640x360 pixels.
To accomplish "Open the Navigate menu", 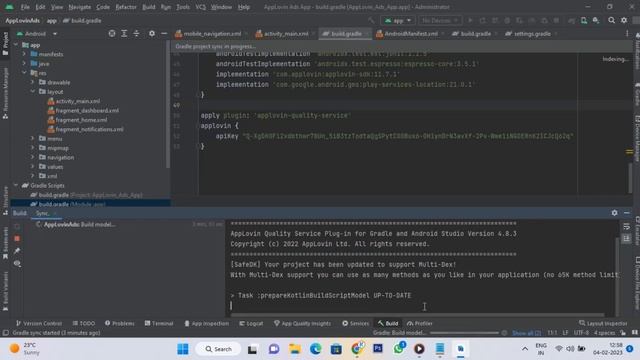I will click(80, 7).
